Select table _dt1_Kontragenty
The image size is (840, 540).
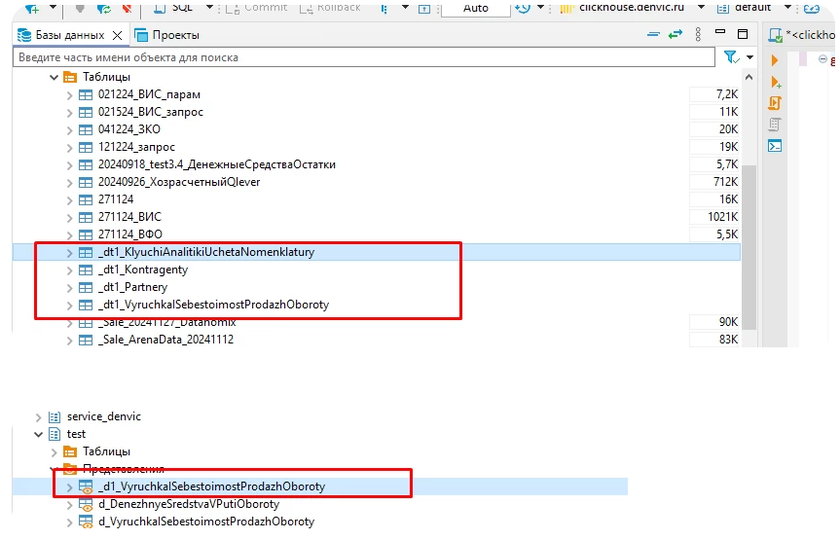coord(143,270)
